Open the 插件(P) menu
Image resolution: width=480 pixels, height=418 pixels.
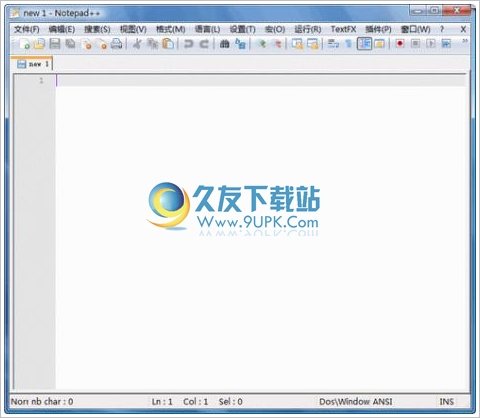click(x=378, y=29)
